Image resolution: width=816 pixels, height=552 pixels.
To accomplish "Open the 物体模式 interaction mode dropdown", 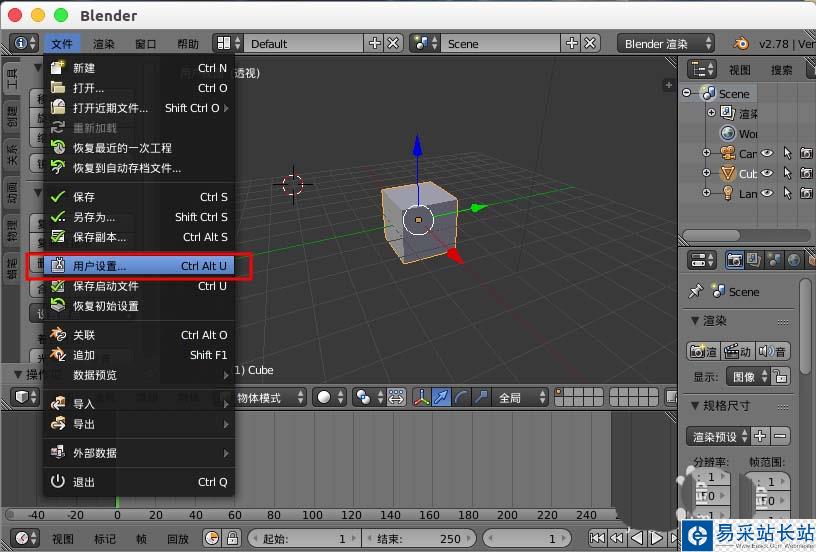I will (270, 398).
